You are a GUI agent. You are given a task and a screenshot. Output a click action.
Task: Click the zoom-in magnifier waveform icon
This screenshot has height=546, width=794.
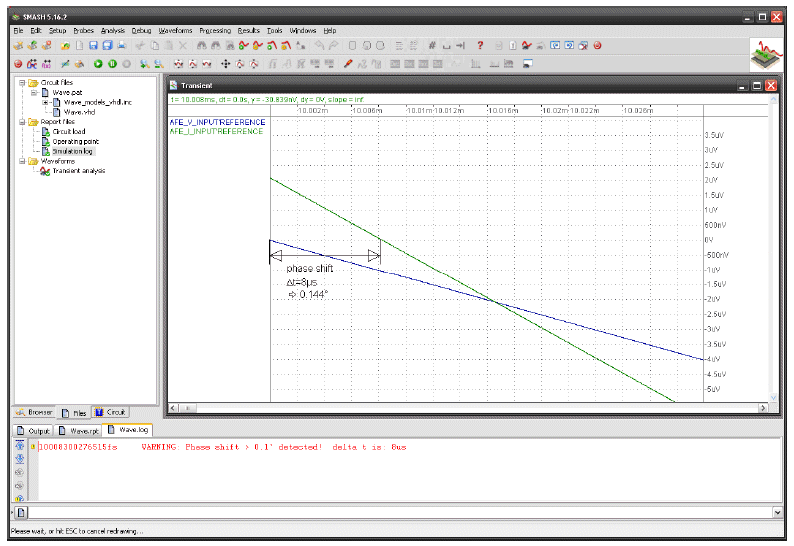[x=145, y=64]
